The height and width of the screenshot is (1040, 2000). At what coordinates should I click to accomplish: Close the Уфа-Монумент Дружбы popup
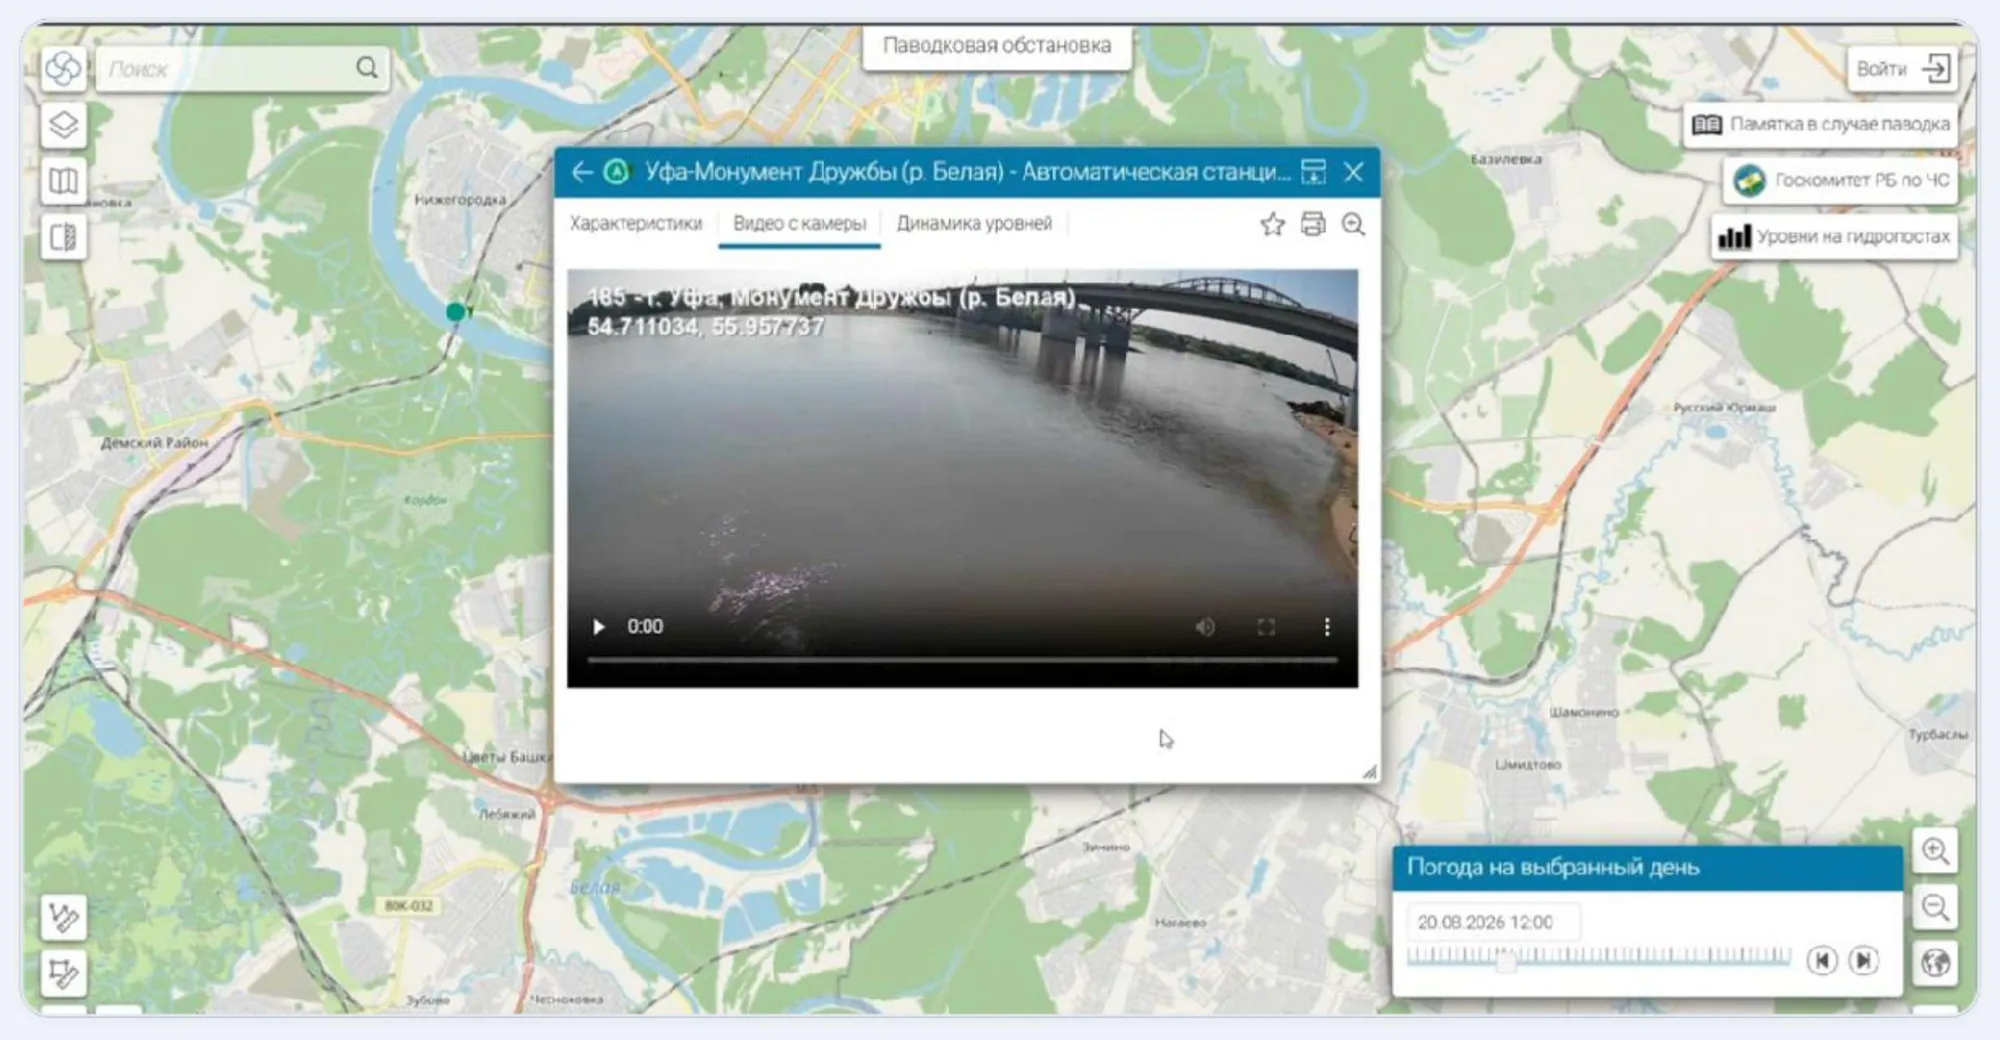click(1354, 172)
